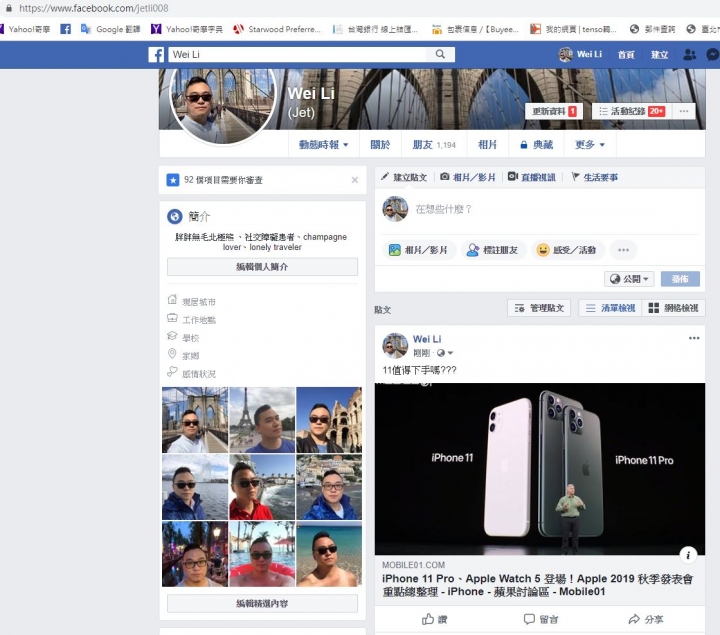Open the iPhone 11 link preview image
The height and width of the screenshot is (635, 720).
click(x=540, y=469)
